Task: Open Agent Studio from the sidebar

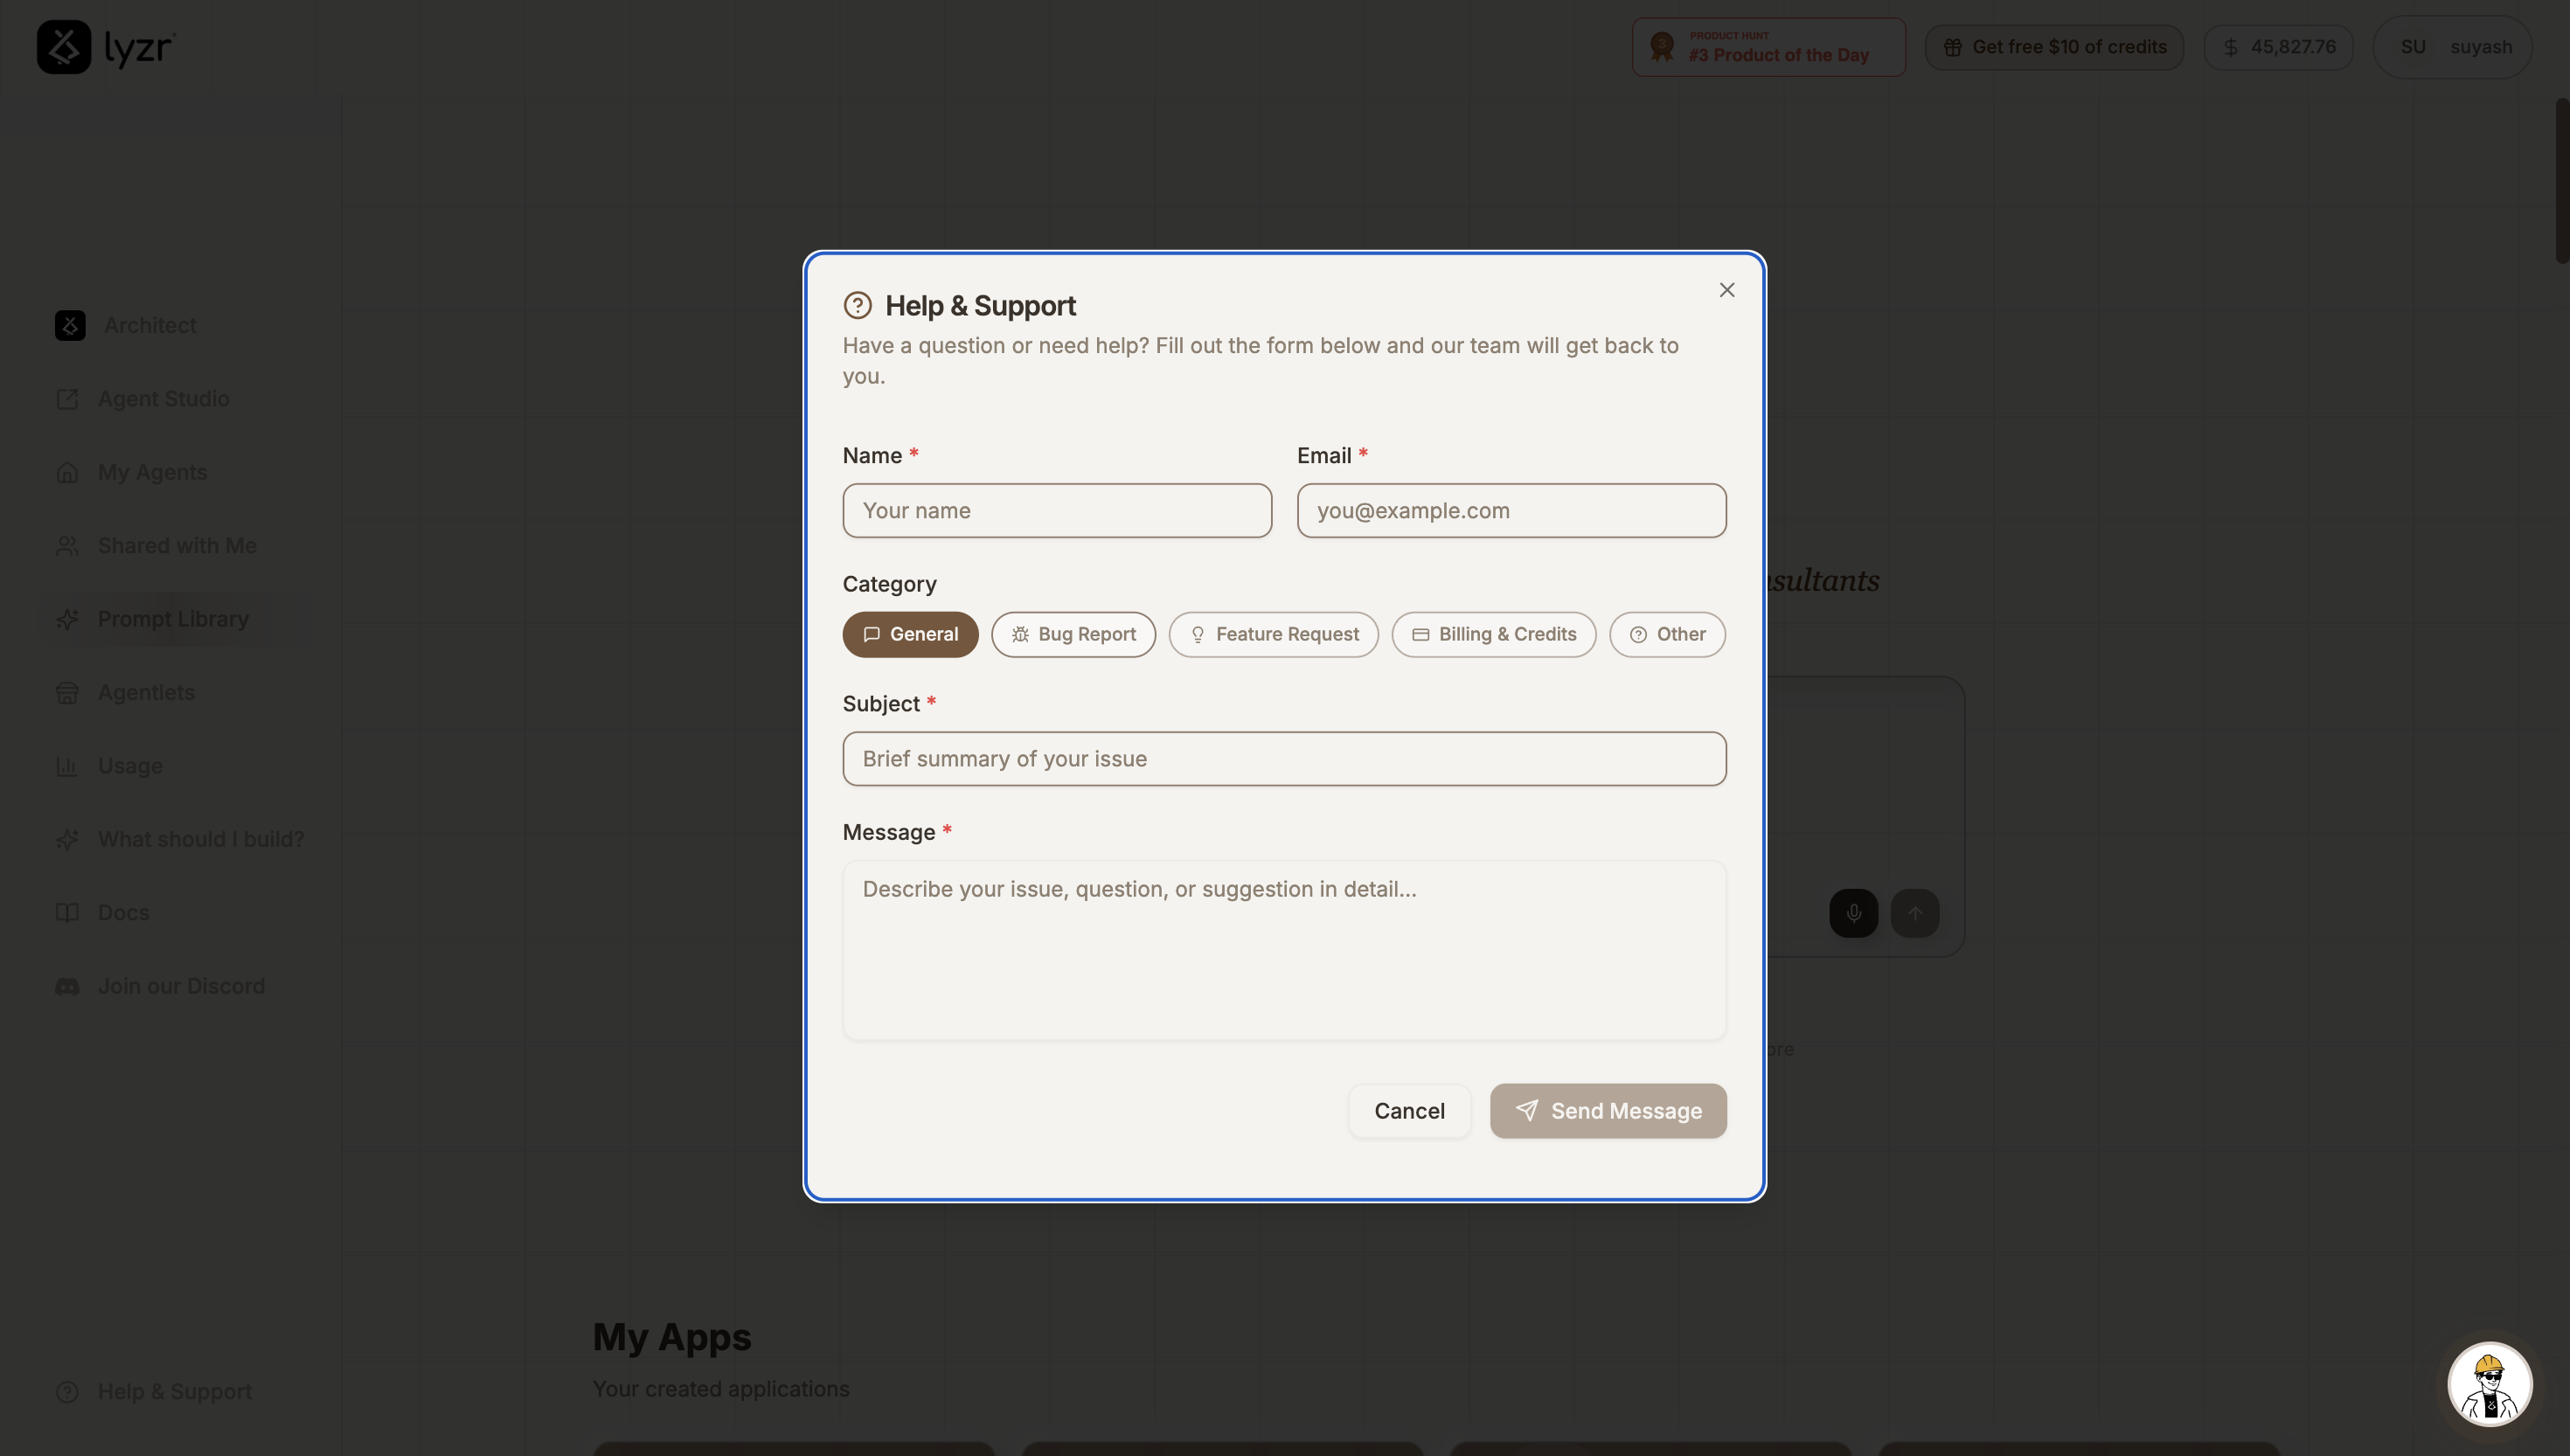Action: [x=163, y=398]
